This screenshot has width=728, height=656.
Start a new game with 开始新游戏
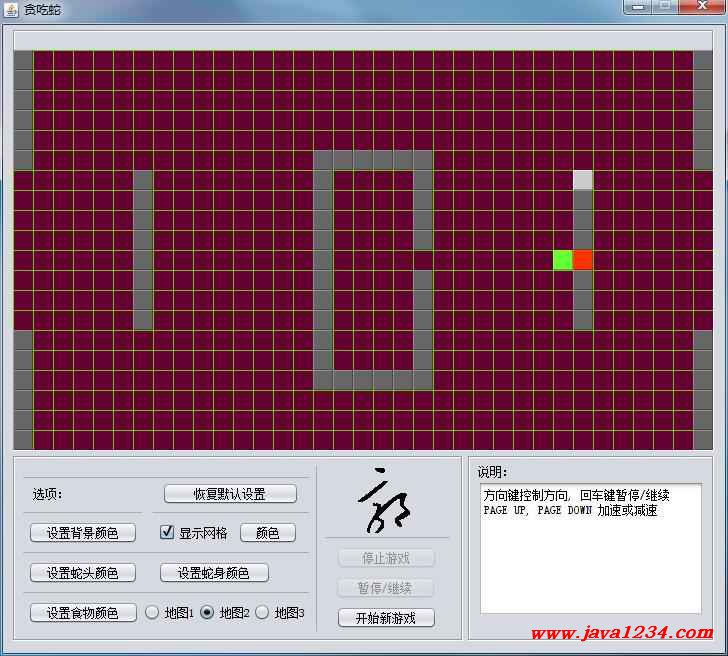click(x=386, y=618)
